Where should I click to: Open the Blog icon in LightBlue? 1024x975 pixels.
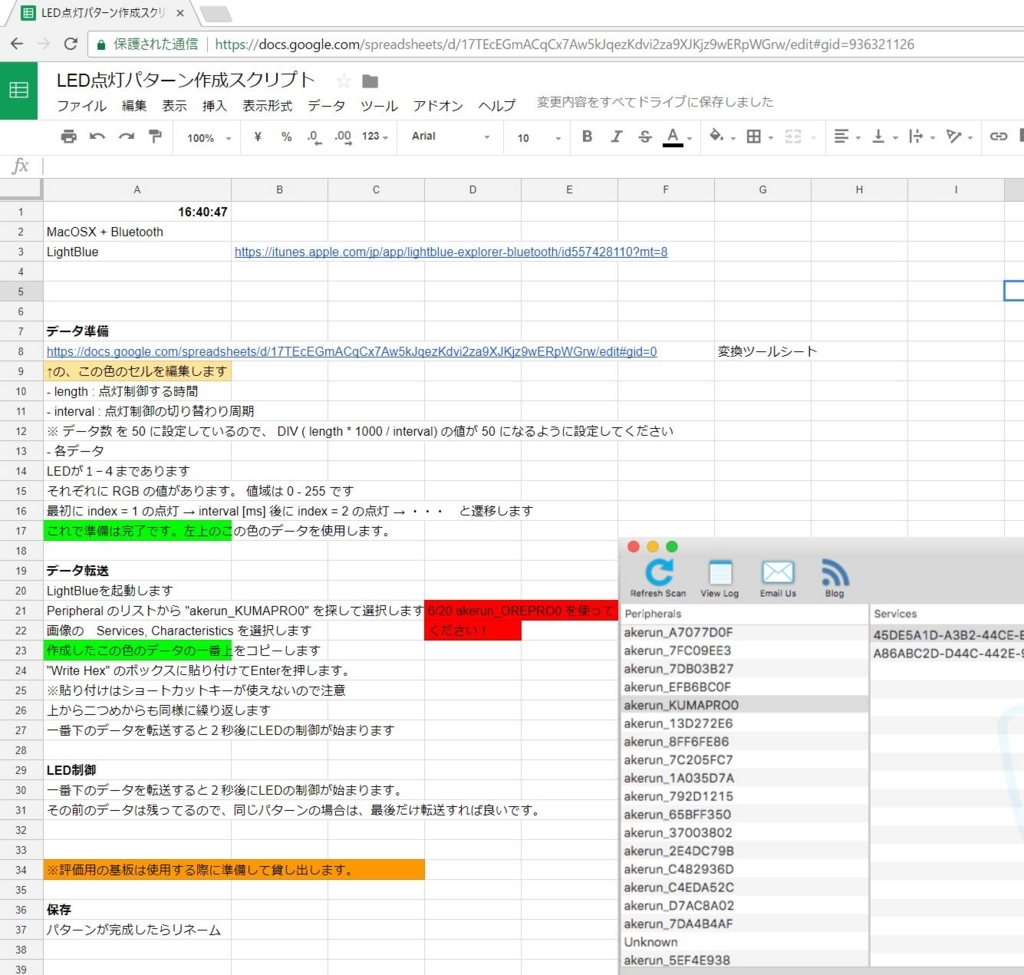click(835, 578)
